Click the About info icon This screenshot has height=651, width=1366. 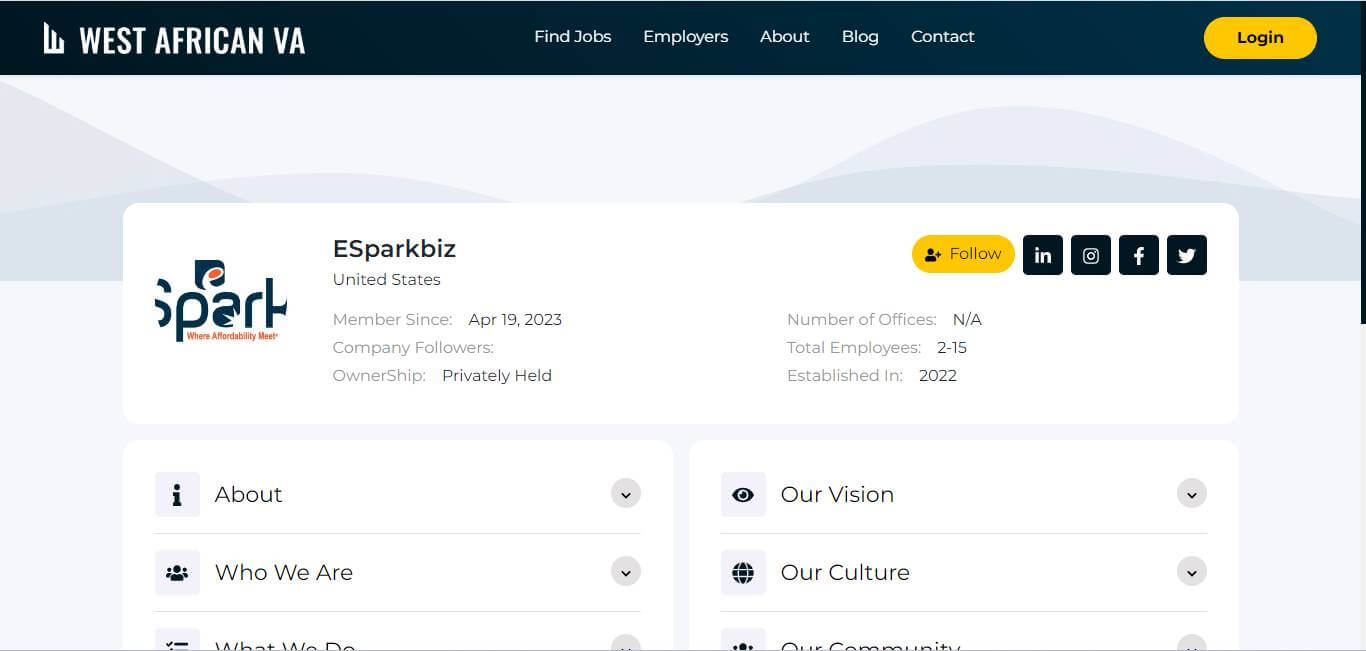click(x=177, y=494)
